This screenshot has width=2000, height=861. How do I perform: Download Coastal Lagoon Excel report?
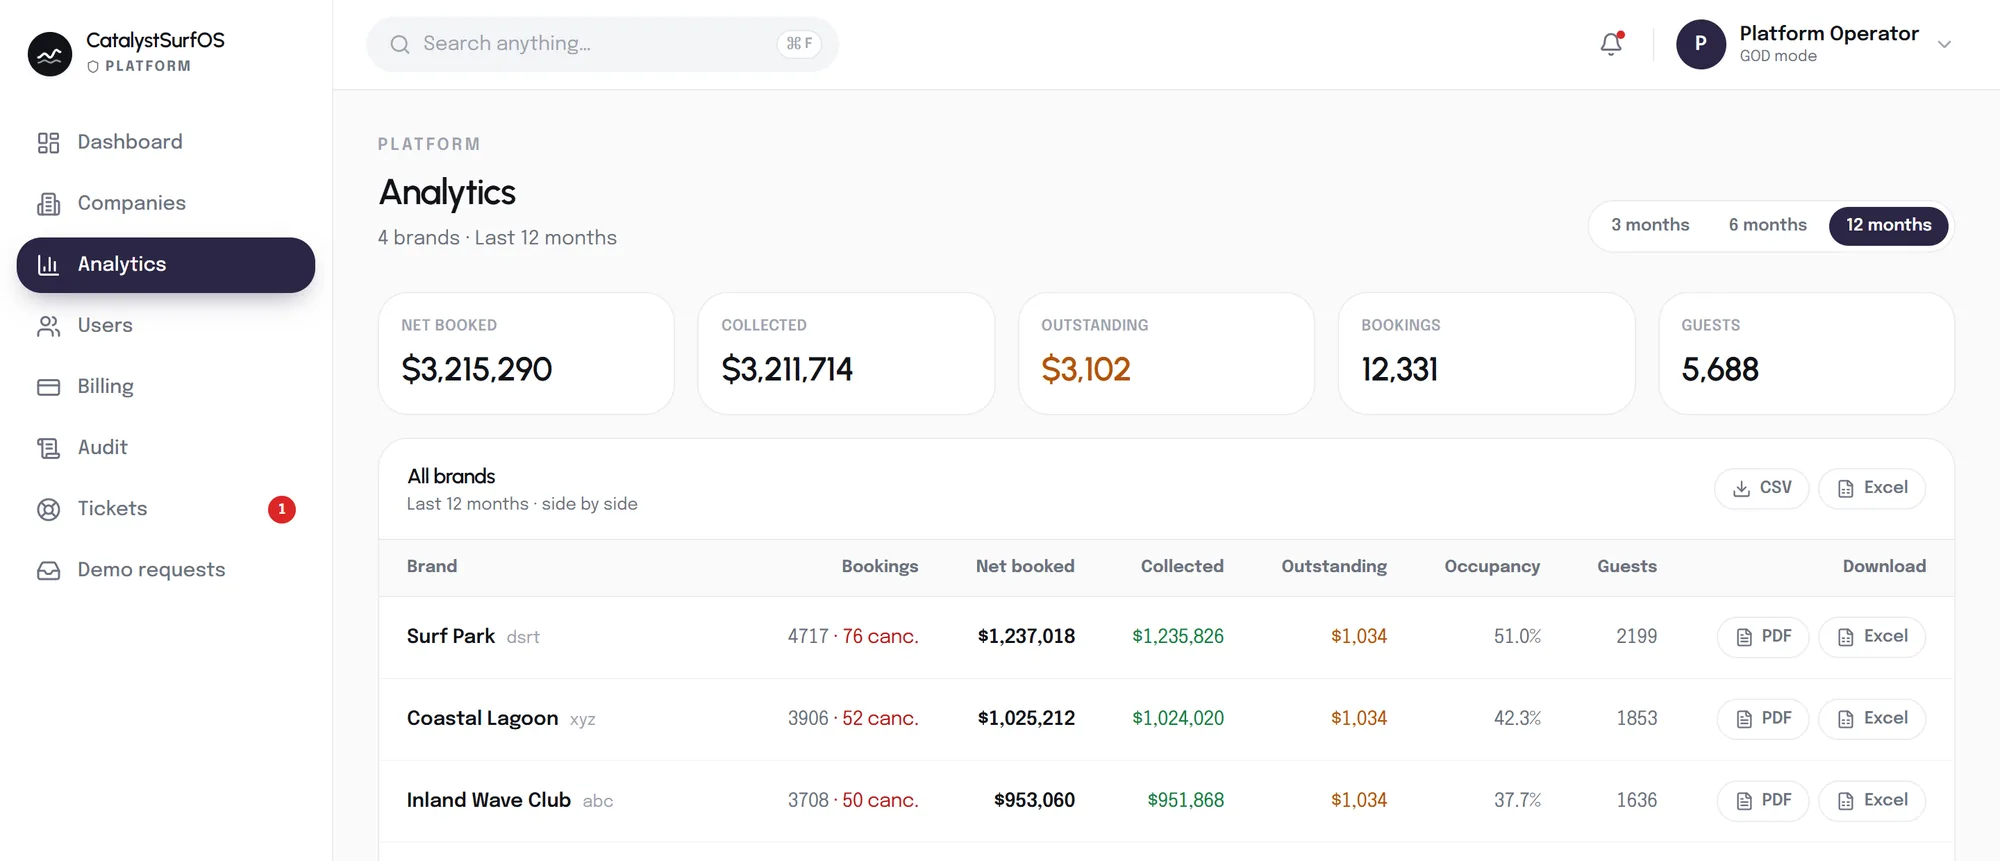(x=1872, y=719)
